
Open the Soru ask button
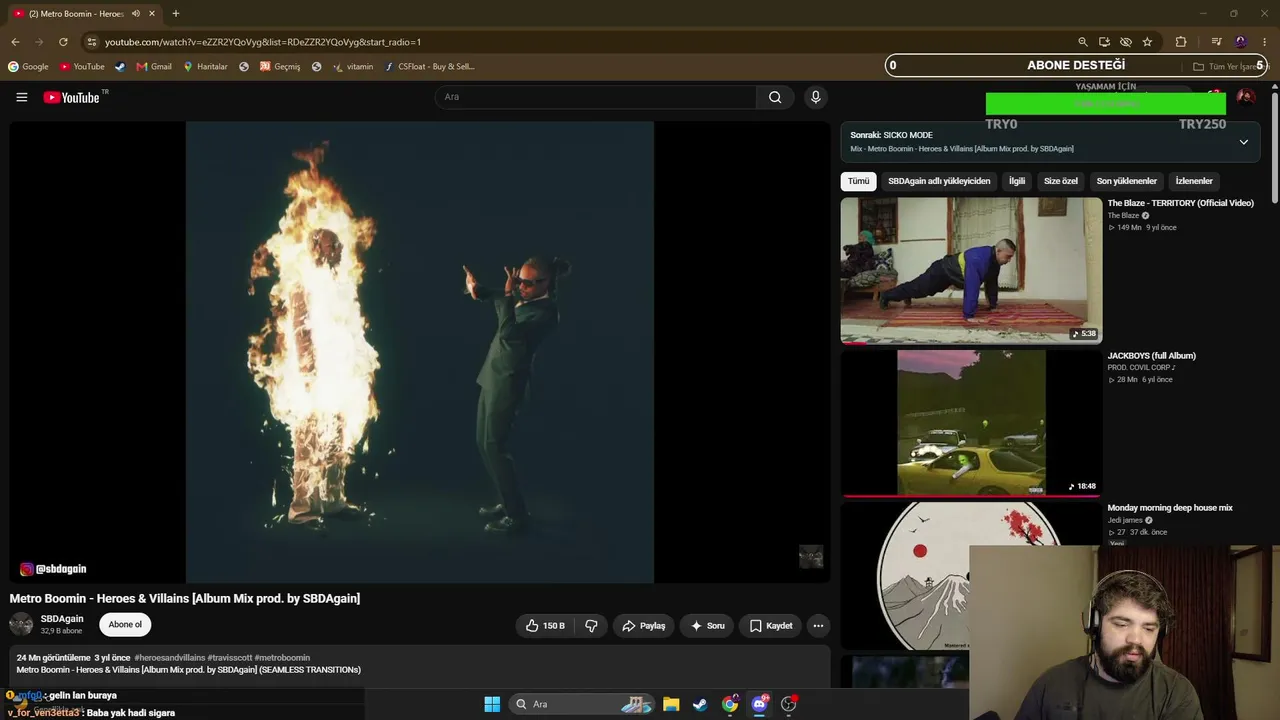pos(707,626)
